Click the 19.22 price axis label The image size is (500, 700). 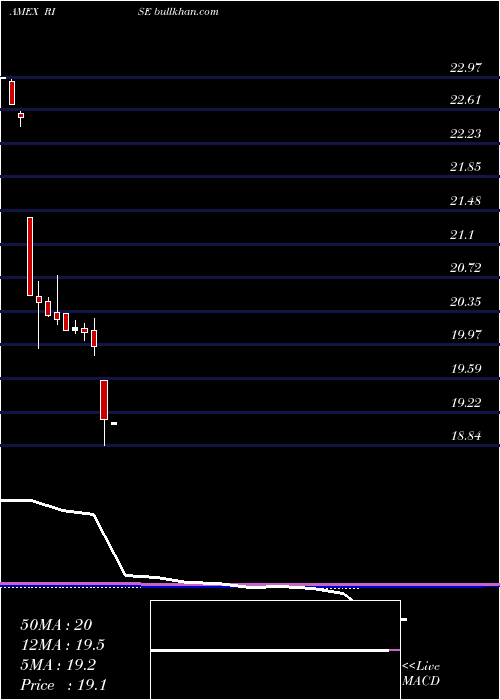tap(466, 403)
